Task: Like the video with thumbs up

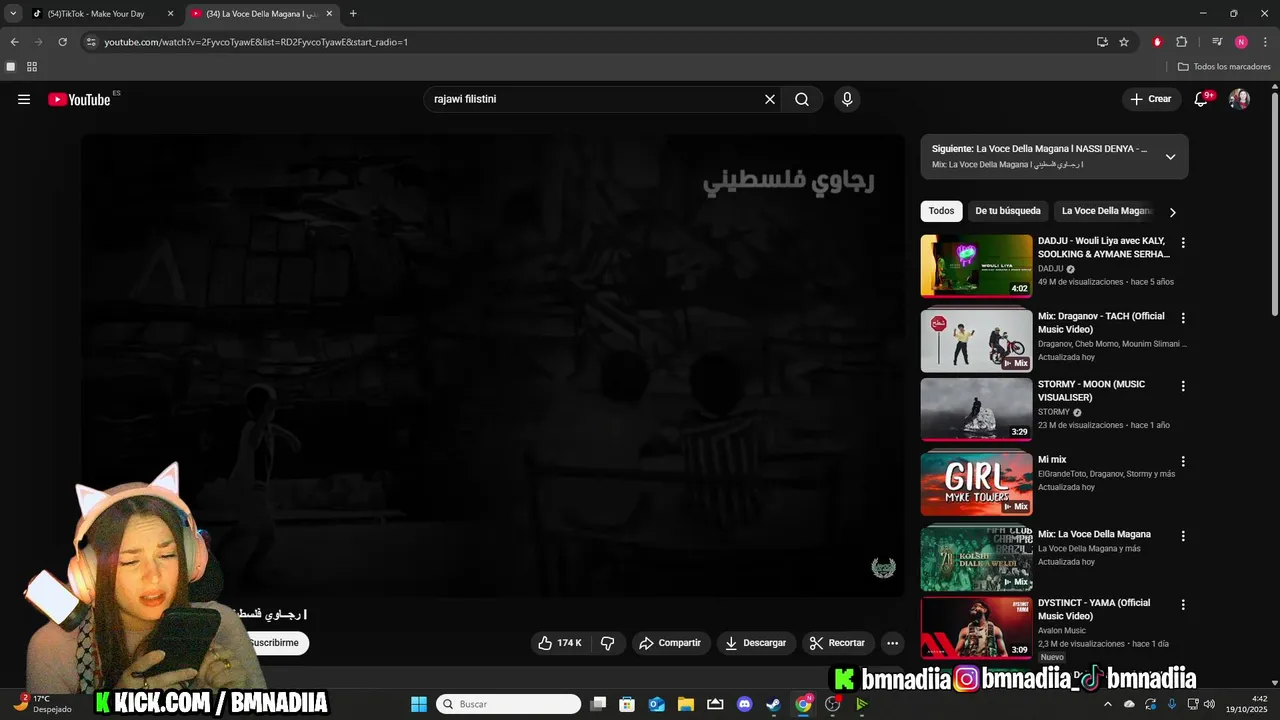Action: tap(560, 643)
